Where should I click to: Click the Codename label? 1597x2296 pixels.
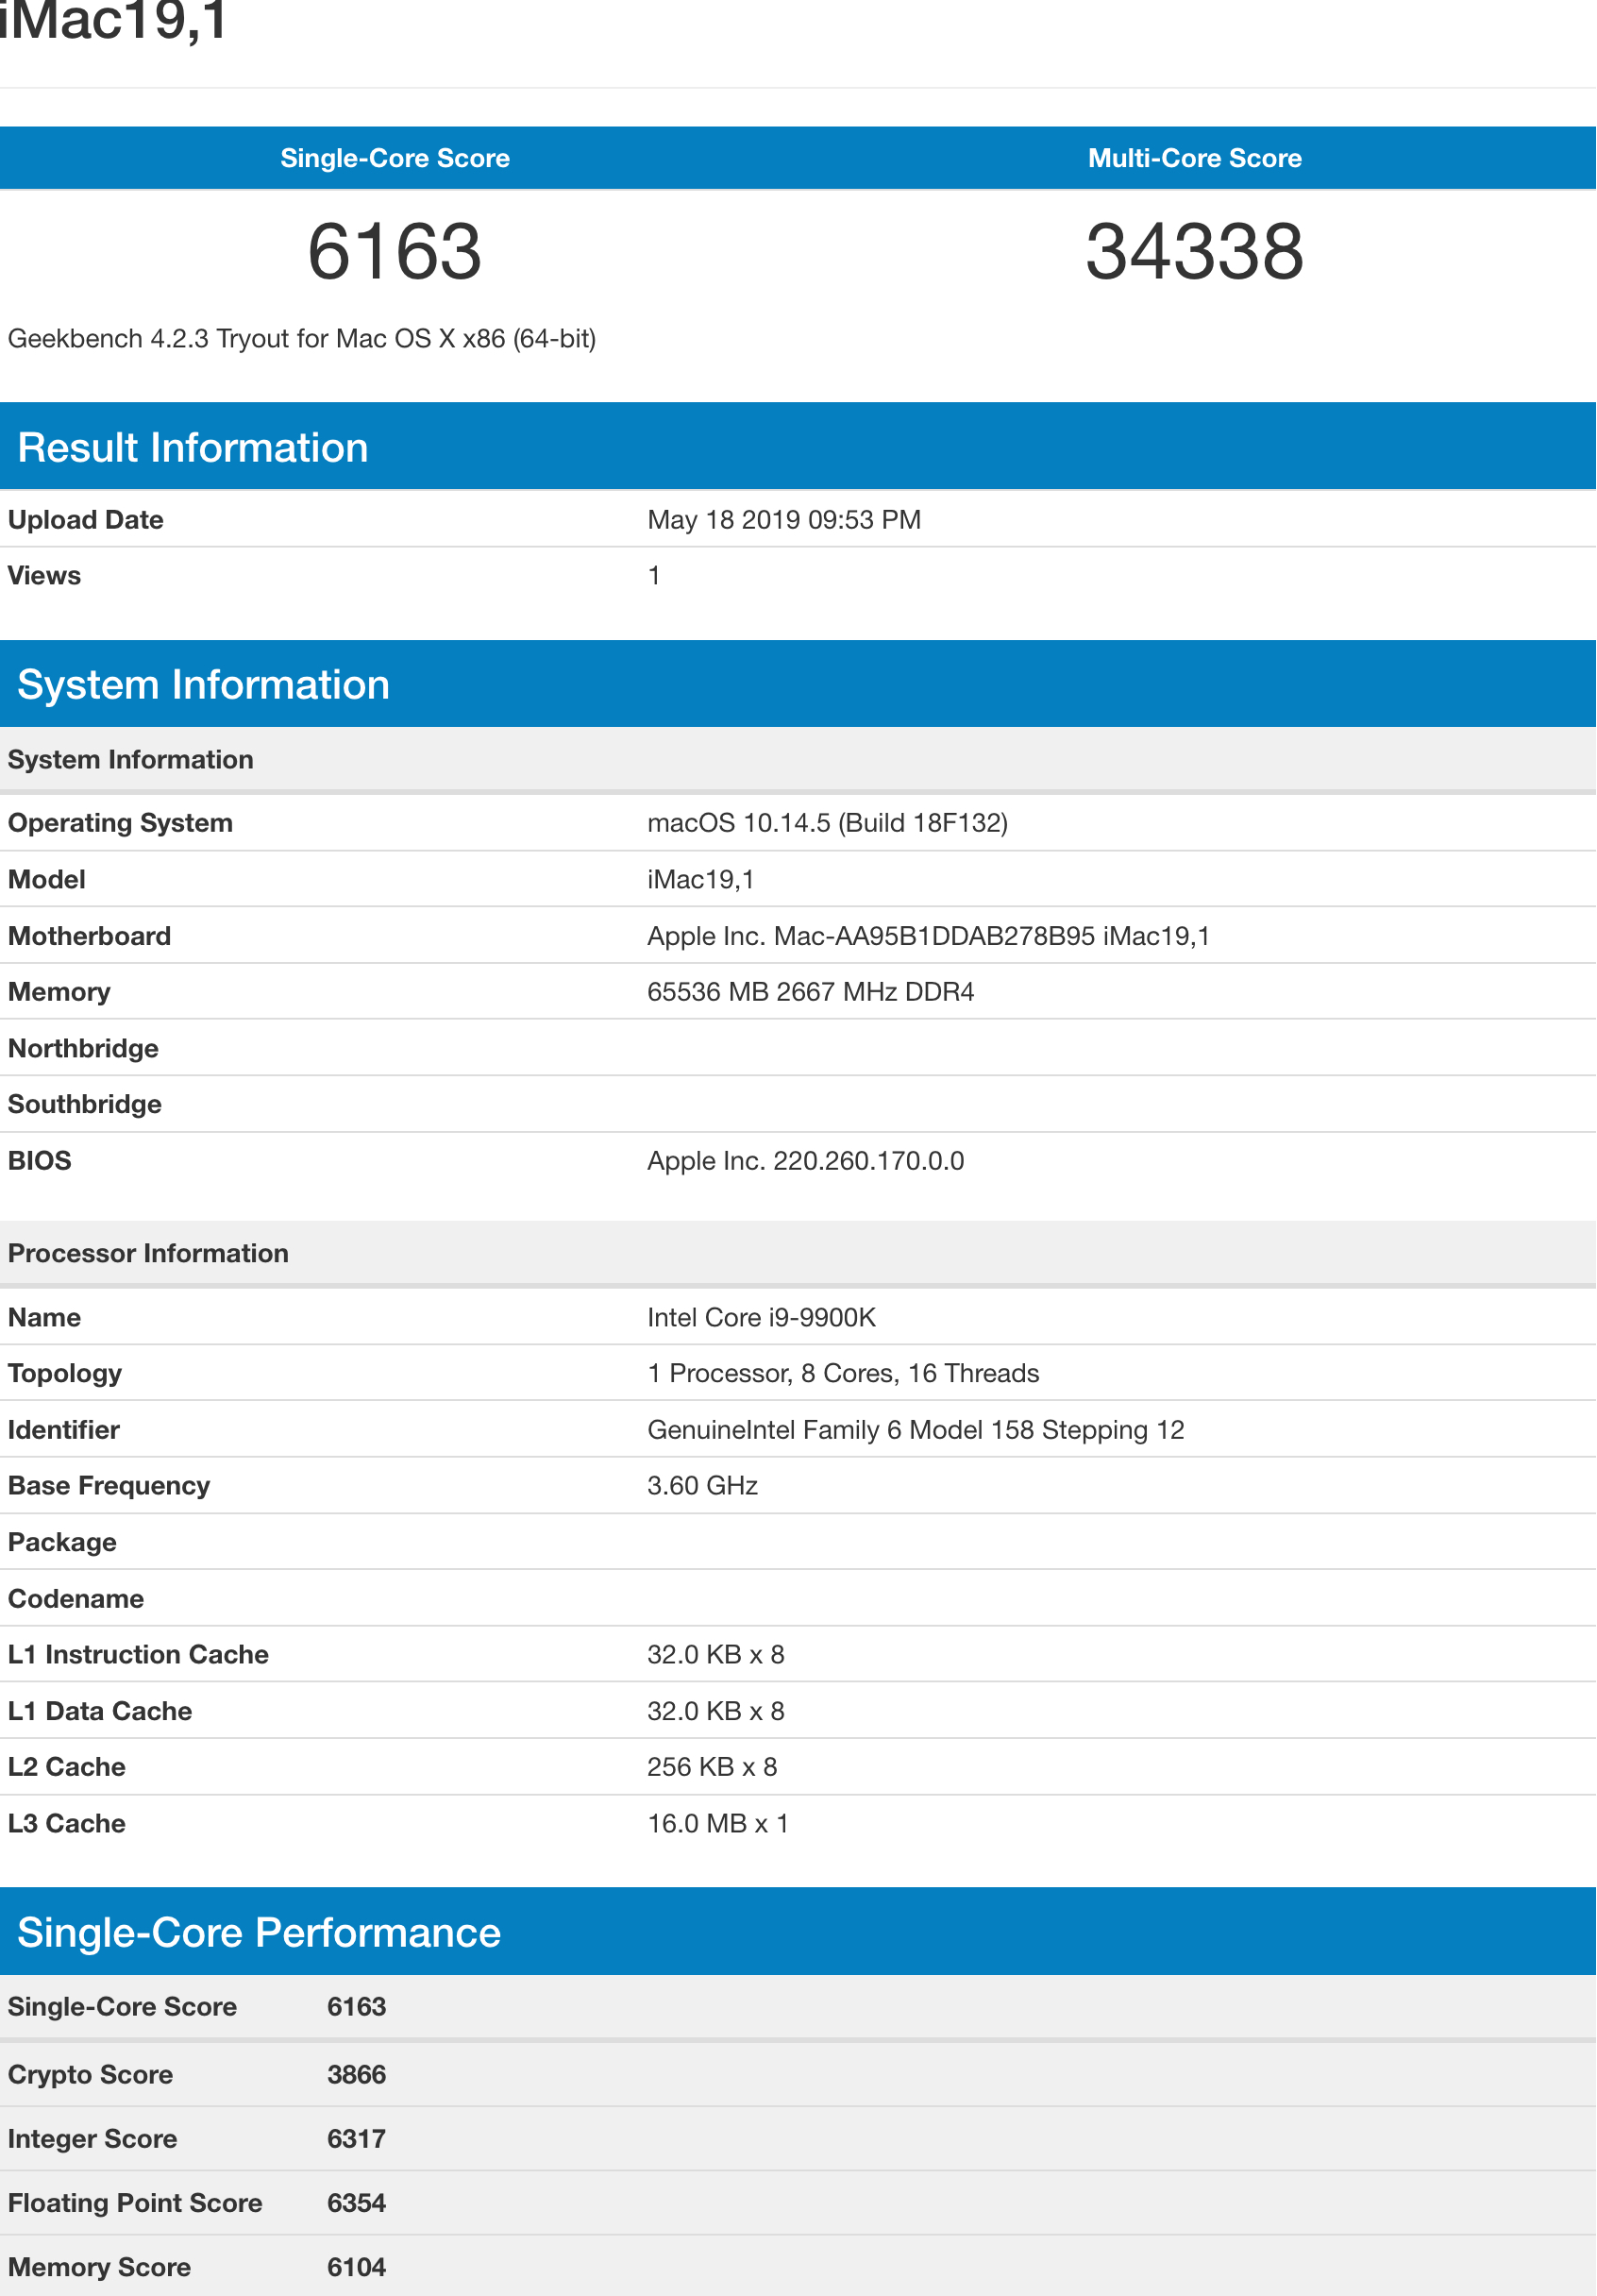coord(76,1599)
